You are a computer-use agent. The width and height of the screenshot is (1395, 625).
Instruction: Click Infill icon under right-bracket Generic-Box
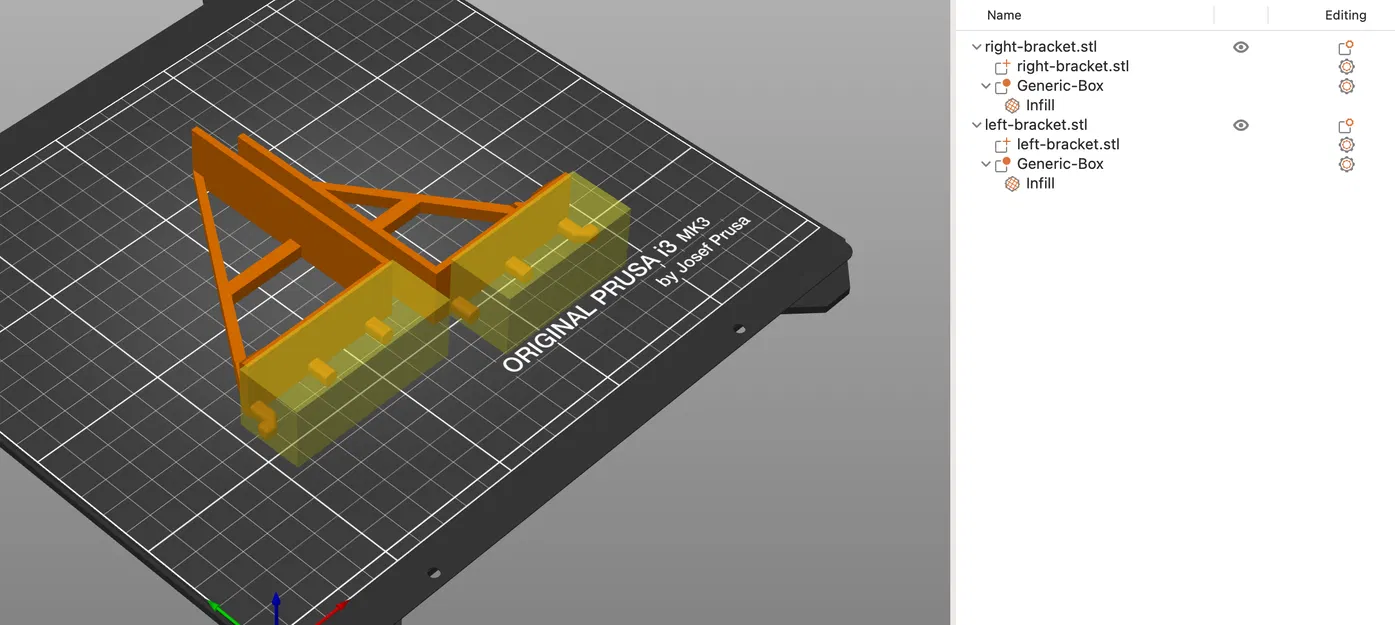pyautogui.click(x=1012, y=105)
